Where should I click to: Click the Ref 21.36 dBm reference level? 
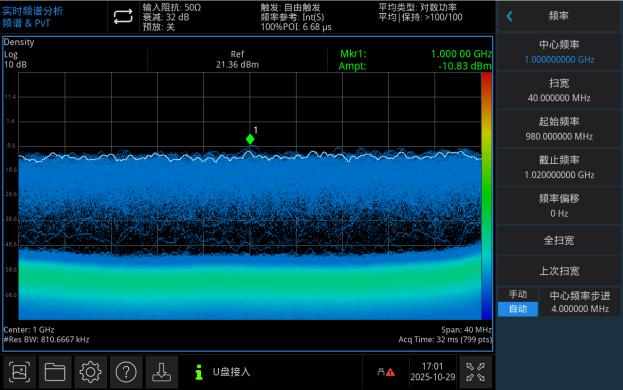click(237, 59)
